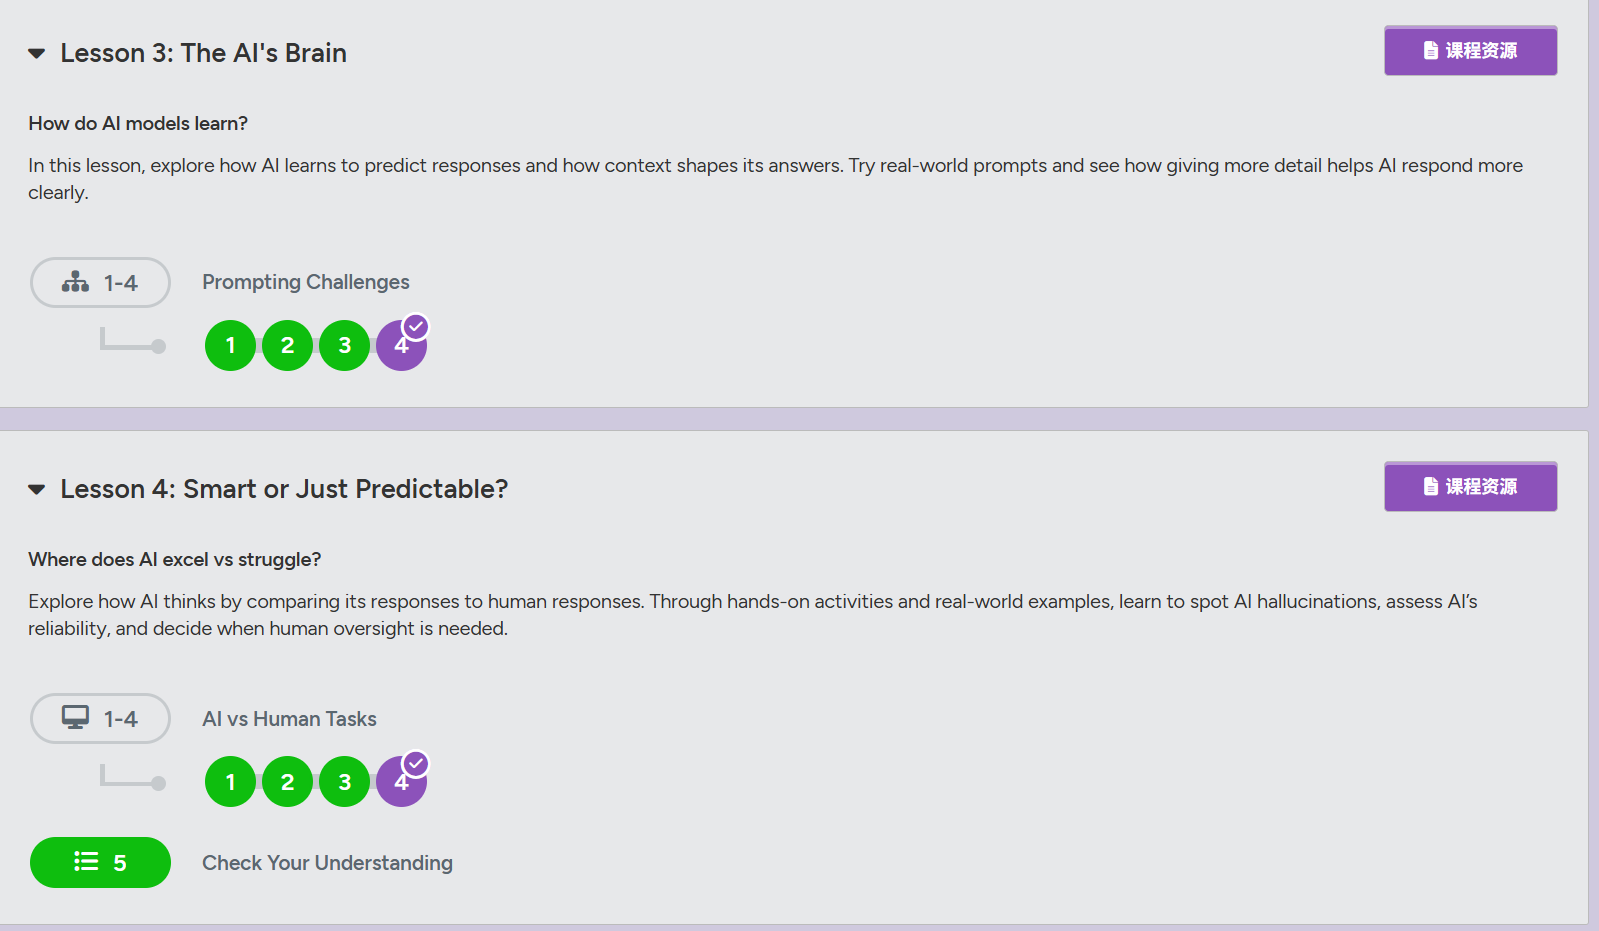
Task: Open level 2 of AI vs Human Tasks
Action: (x=288, y=782)
